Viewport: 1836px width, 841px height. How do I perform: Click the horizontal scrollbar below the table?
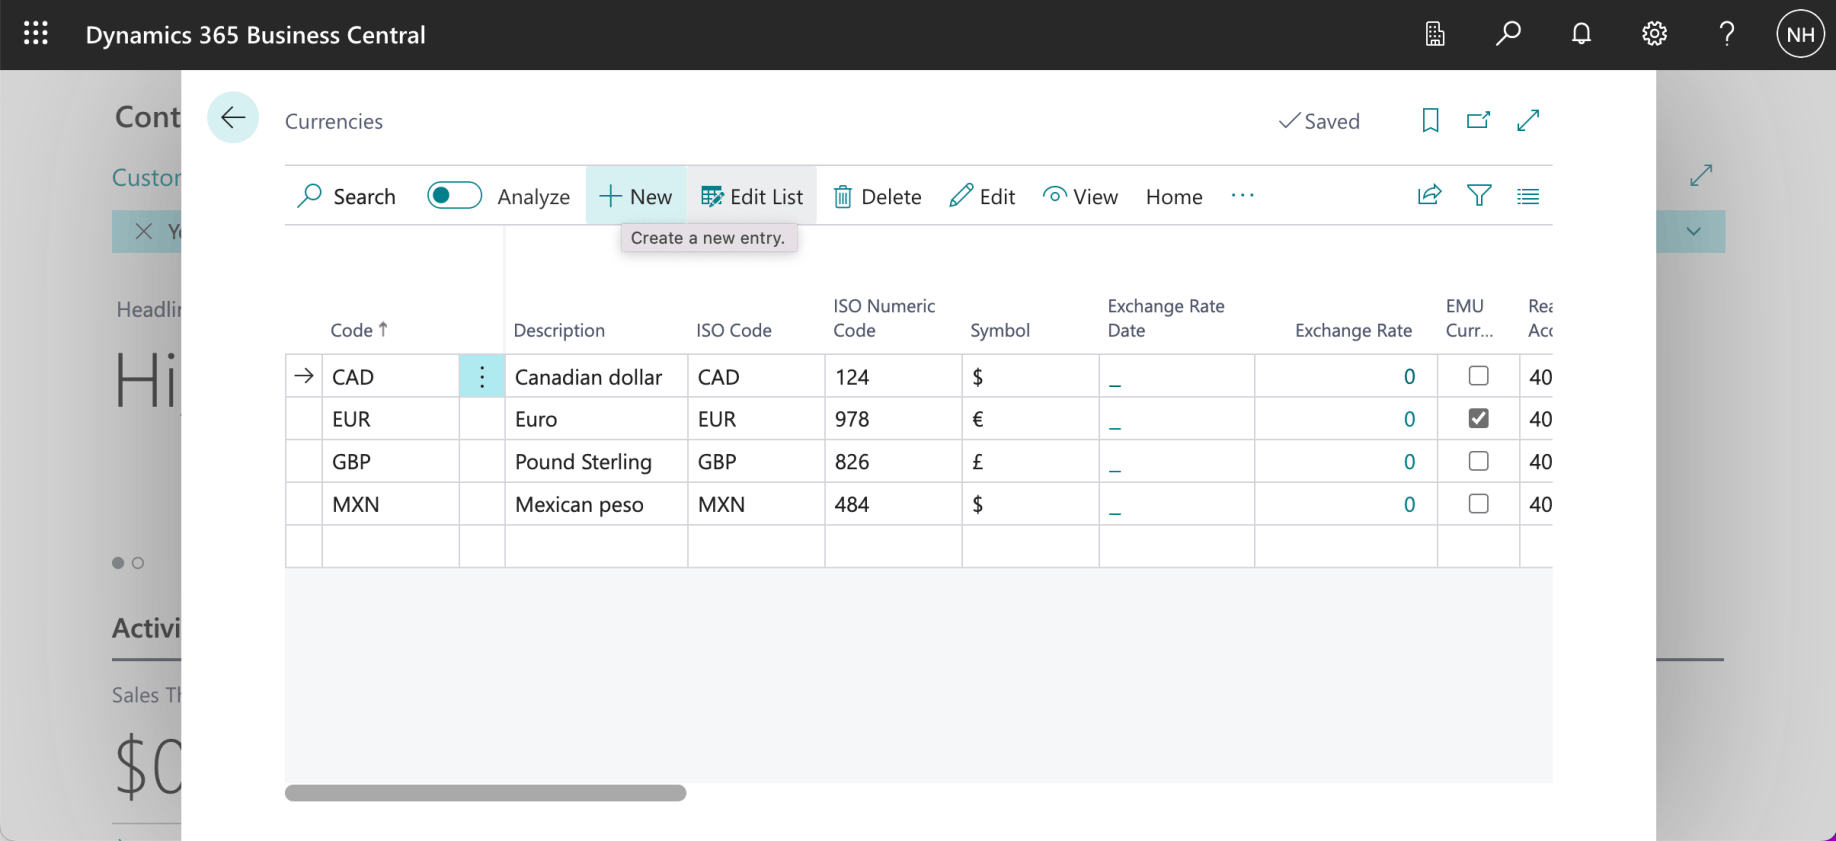point(485,793)
